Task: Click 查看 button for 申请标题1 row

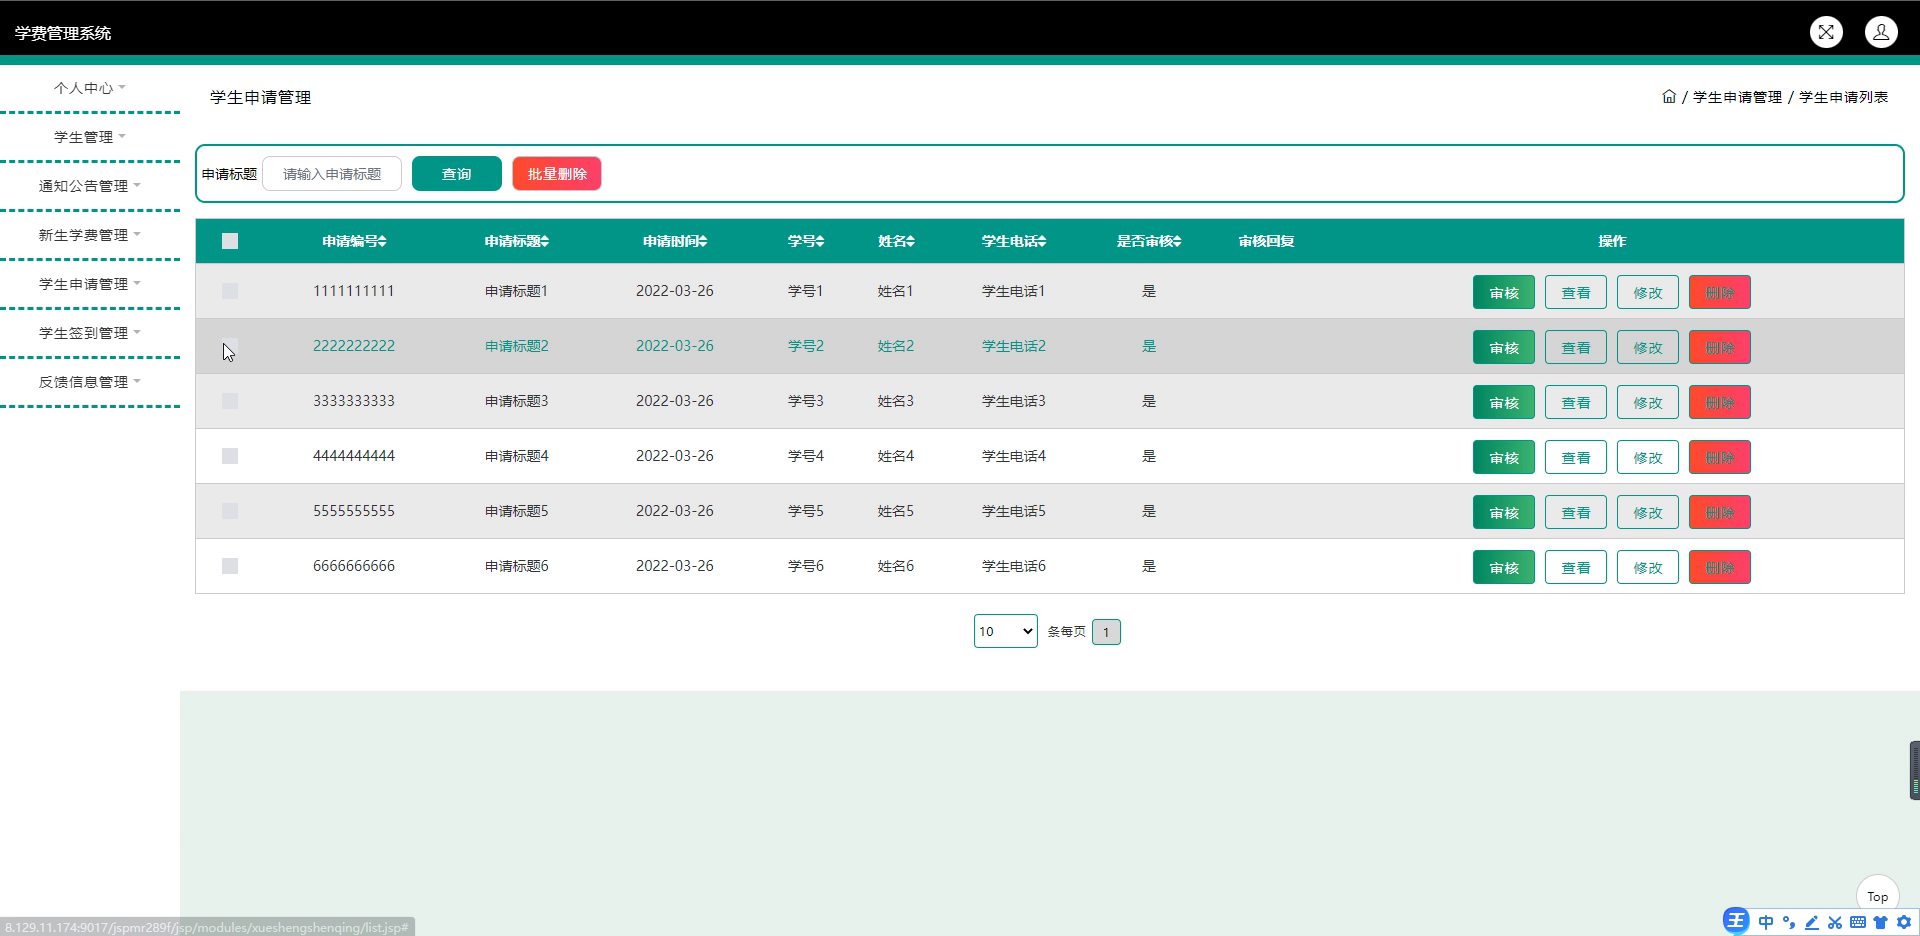Action: [x=1576, y=293]
